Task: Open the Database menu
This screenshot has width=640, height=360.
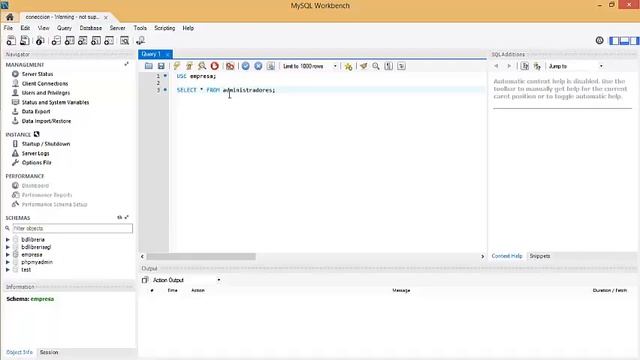Action: (91, 28)
